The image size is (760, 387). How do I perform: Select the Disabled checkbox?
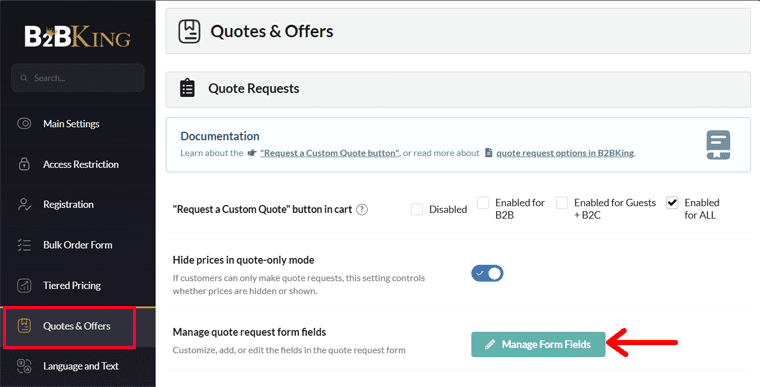click(x=416, y=209)
